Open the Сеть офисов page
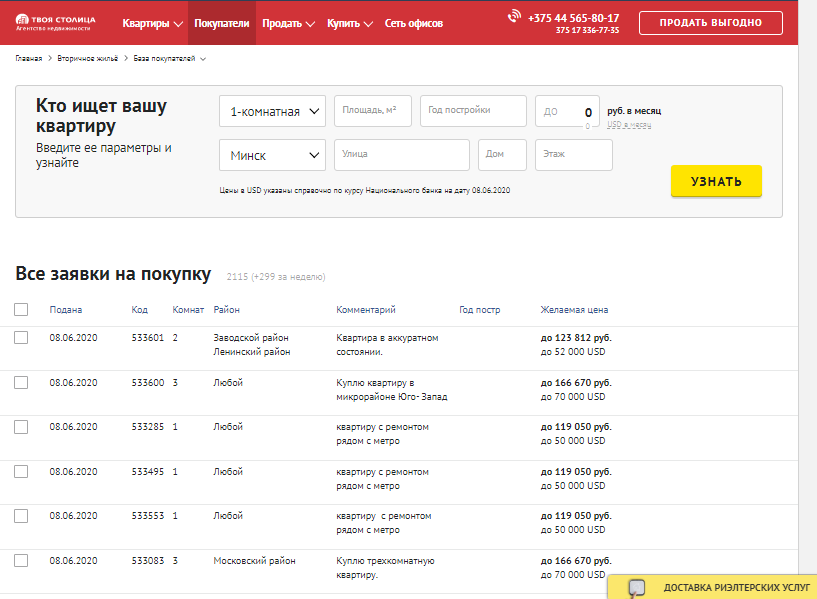This screenshot has width=817, height=599. 413,23
